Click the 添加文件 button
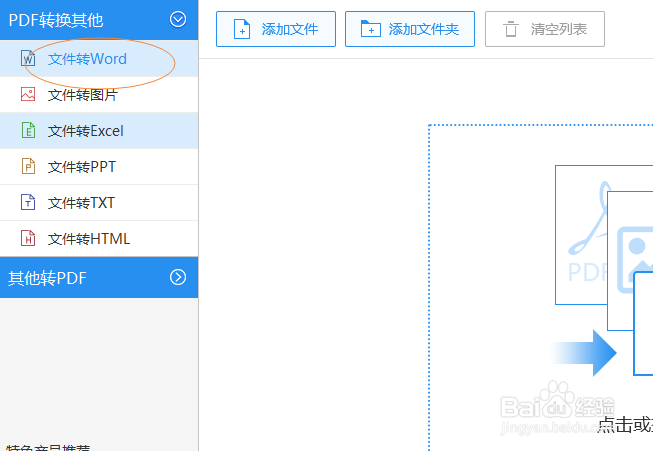The height and width of the screenshot is (451, 653). click(x=276, y=29)
